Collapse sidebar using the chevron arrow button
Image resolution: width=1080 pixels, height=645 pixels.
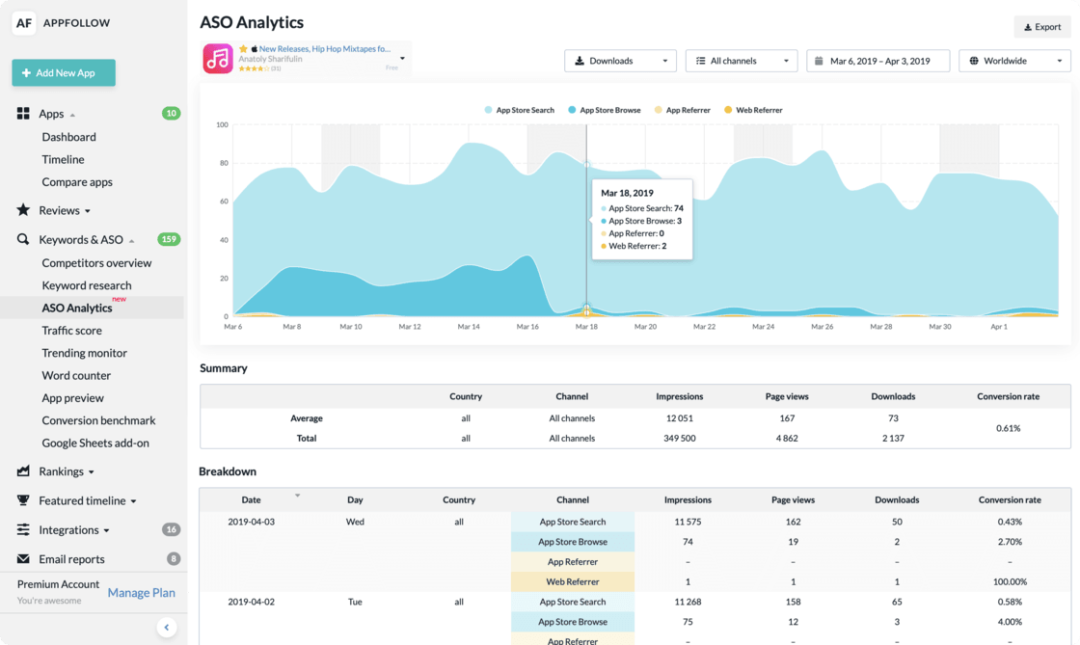[167, 627]
